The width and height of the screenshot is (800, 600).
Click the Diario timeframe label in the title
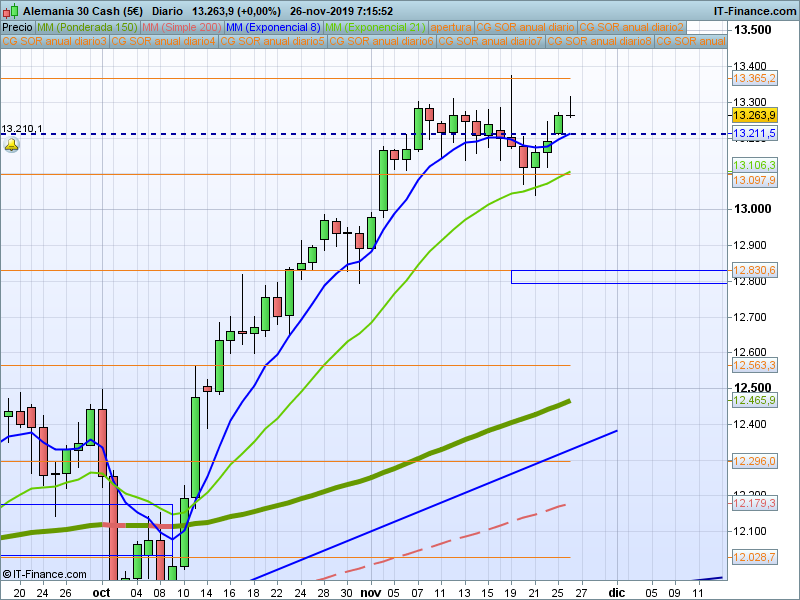[167, 11]
